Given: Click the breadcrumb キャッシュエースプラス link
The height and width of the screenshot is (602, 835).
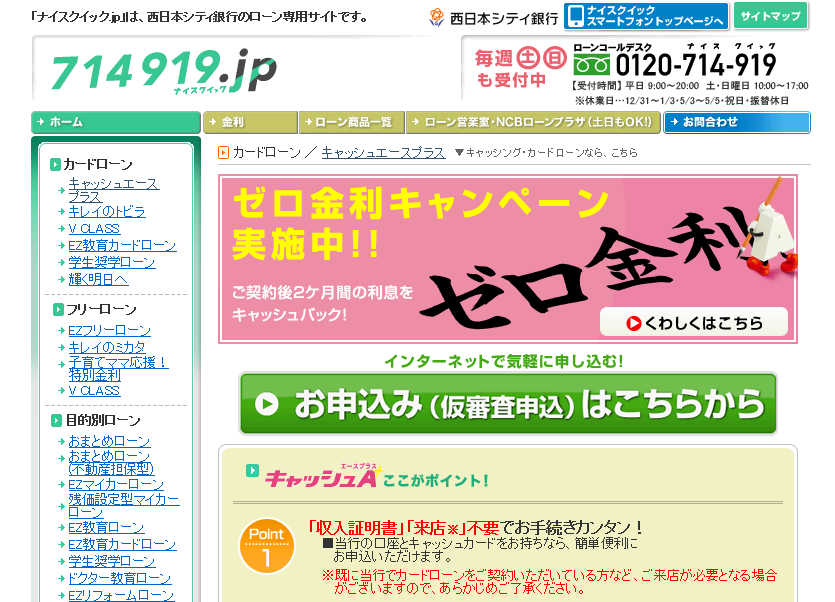Looking at the screenshot, I should pyautogui.click(x=383, y=153).
